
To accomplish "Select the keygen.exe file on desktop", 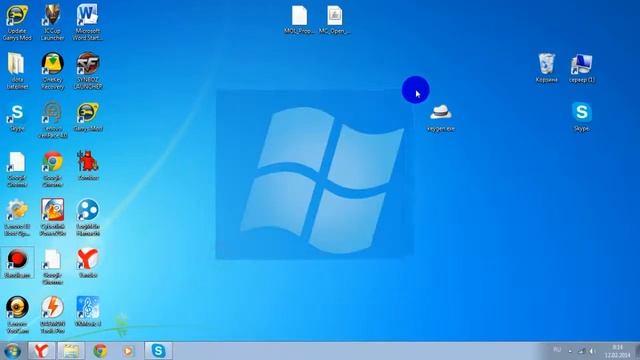I will coord(440,118).
